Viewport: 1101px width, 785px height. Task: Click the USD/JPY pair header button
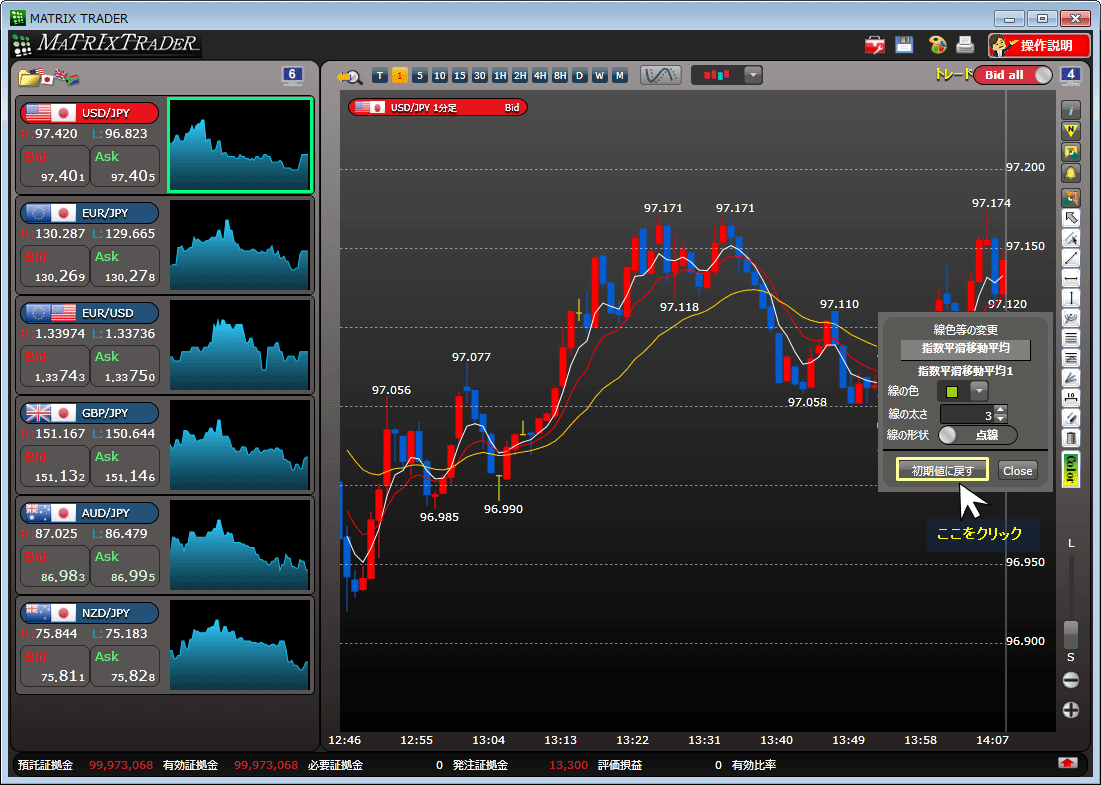point(90,113)
